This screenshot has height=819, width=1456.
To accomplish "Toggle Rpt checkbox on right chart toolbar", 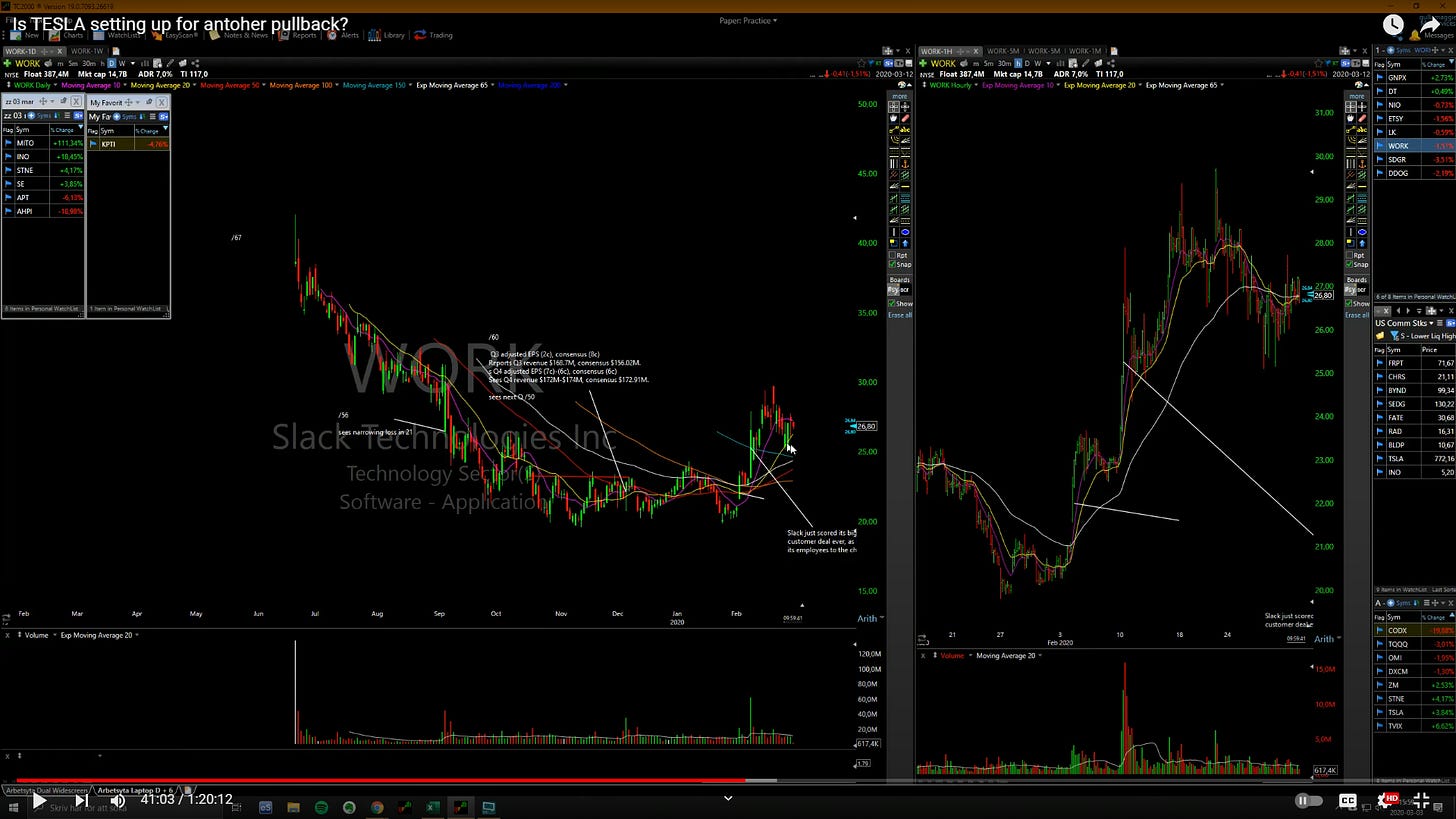I will (1349, 255).
